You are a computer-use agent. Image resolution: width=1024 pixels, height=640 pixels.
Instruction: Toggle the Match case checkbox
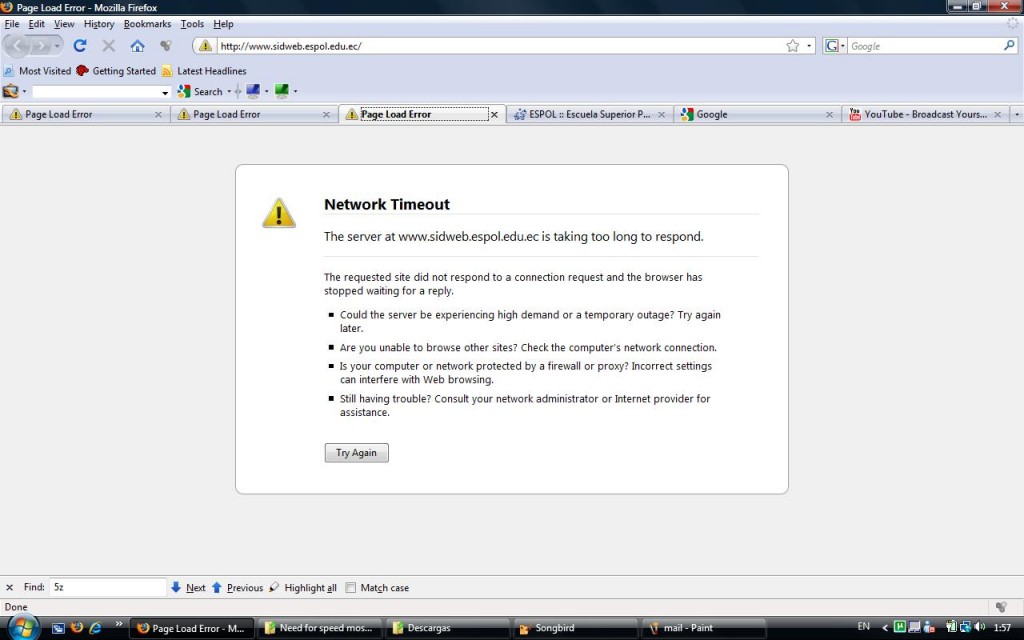[x=351, y=587]
